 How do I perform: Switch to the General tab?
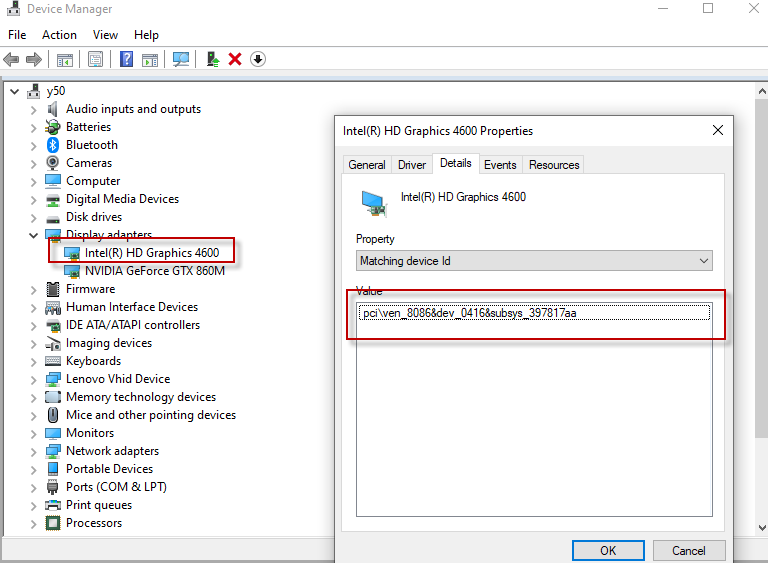pyautogui.click(x=367, y=165)
